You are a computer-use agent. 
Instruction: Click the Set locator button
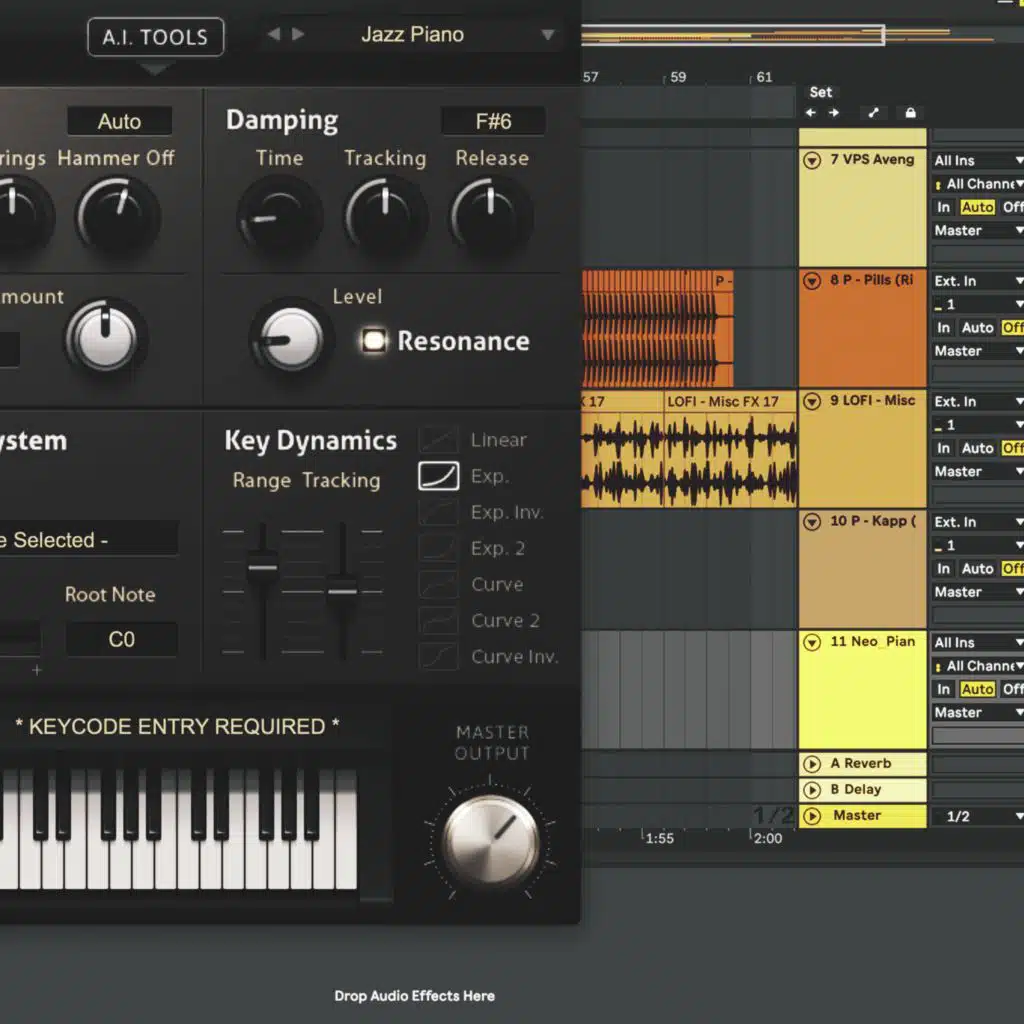[x=820, y=92]
